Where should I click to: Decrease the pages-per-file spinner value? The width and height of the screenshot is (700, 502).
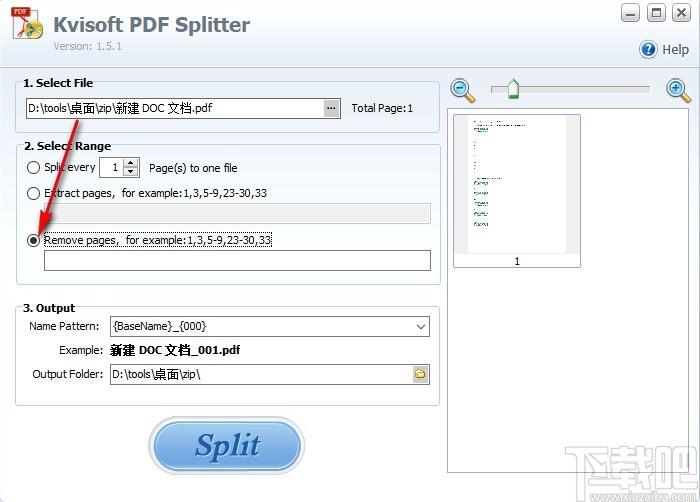(x=132, y=172)
